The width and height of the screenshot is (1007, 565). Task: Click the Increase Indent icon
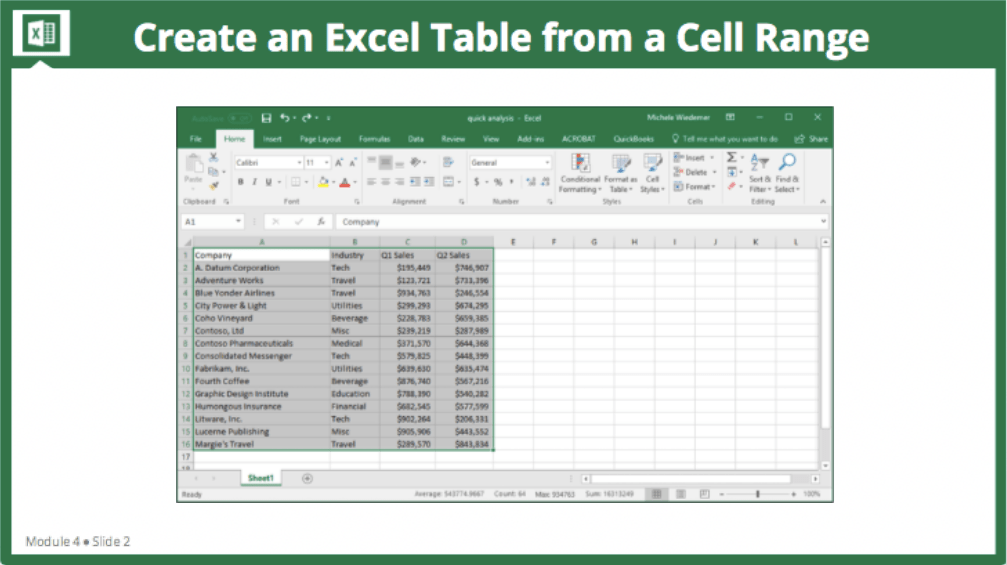(x=429, y=182)
